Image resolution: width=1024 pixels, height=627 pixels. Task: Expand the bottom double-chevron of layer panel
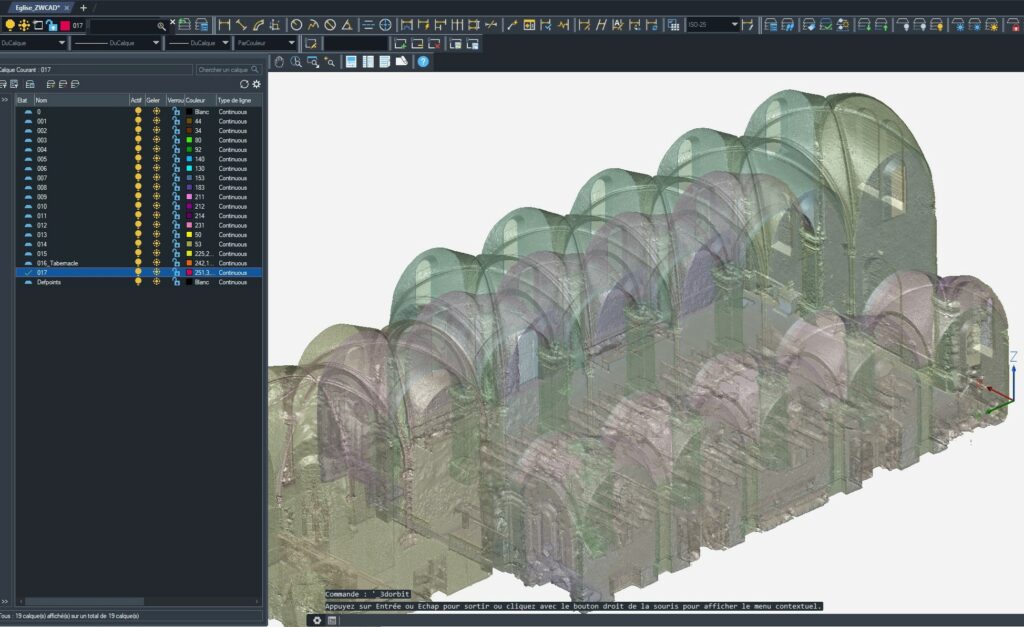(5, 602)
